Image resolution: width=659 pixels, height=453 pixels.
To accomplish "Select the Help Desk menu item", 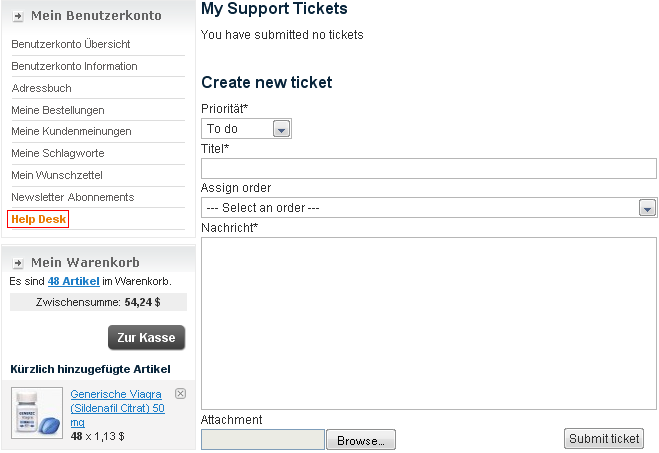I will 38,219.
